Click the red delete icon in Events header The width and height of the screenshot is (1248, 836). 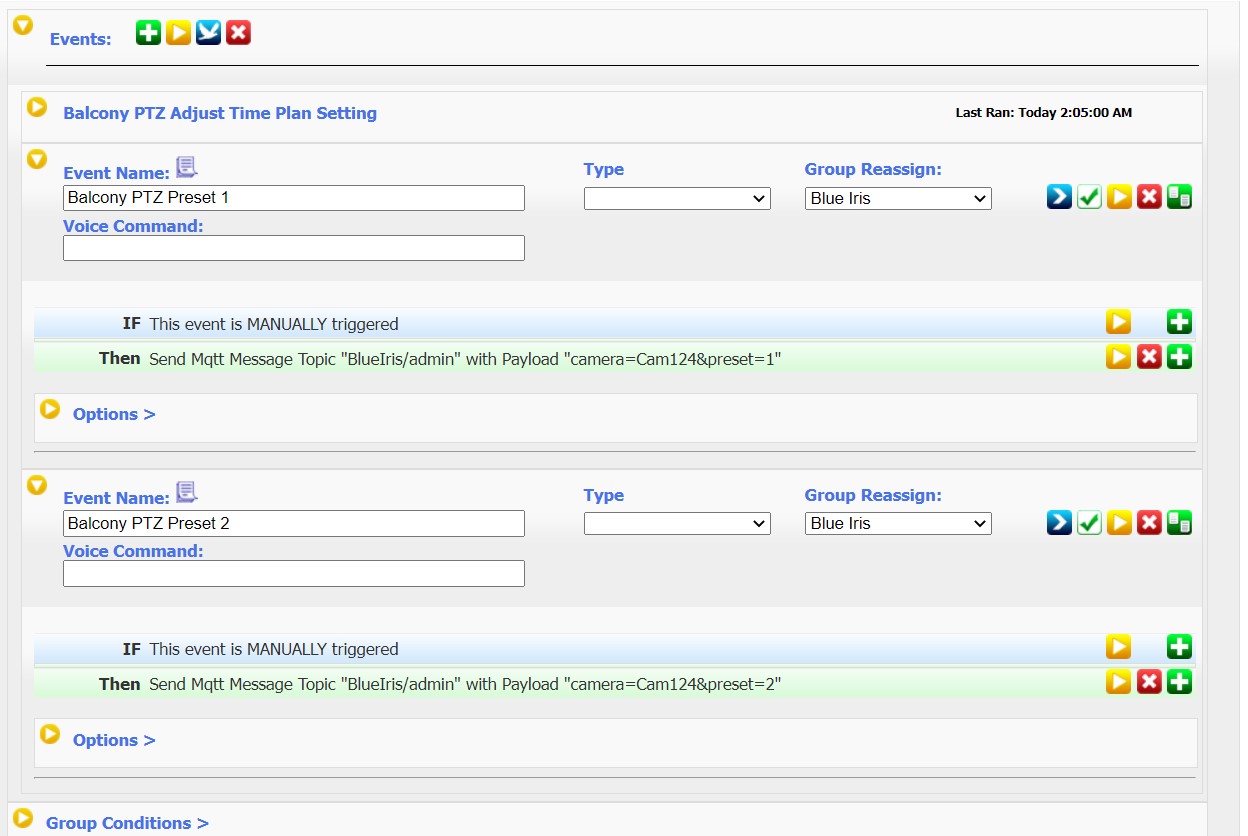pyautogui.click(x=238, y=33)
